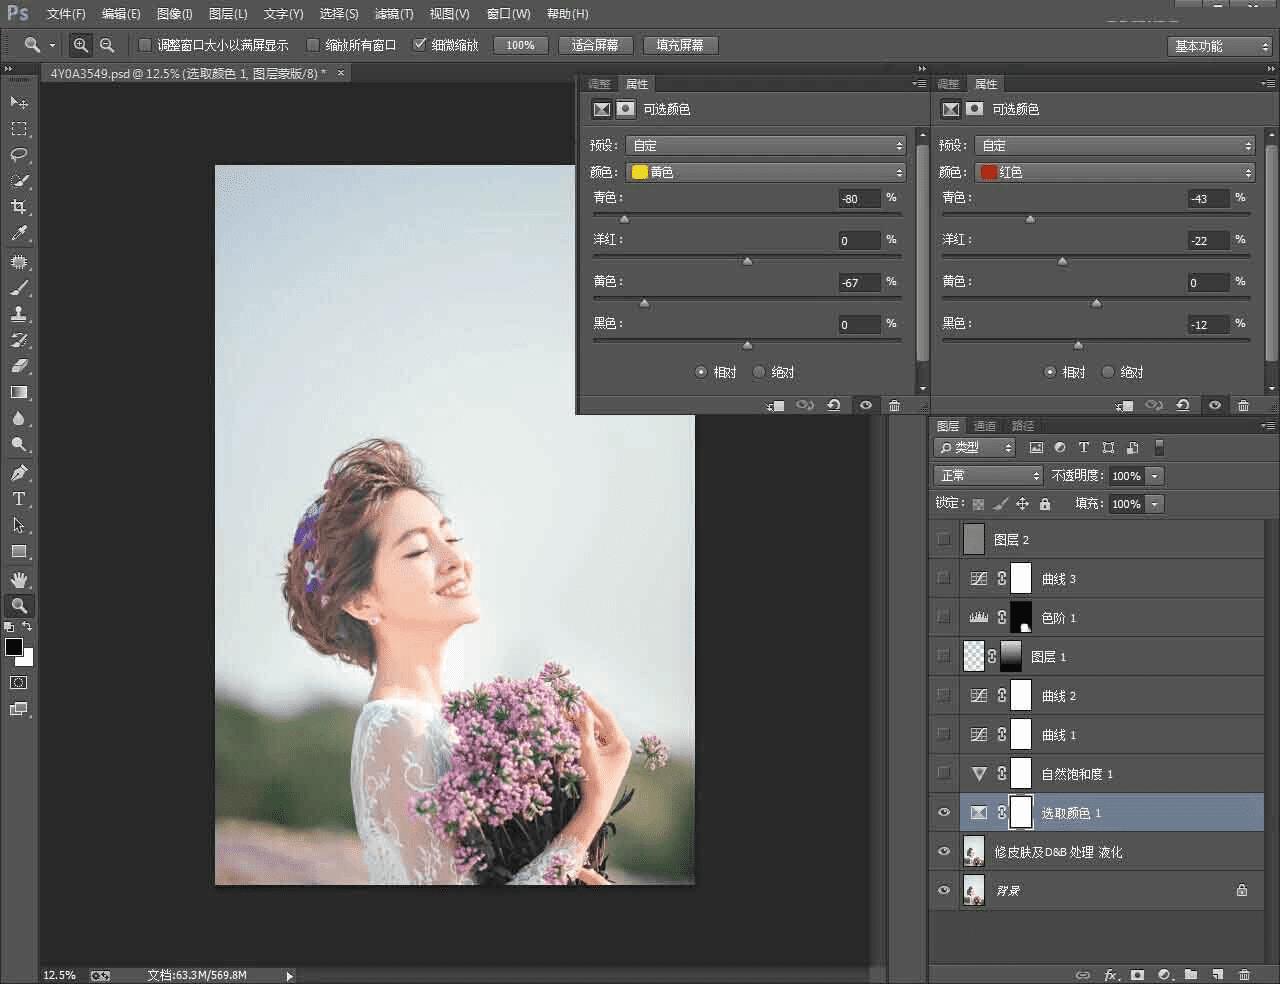Click the 青色 slider handle for yellow
Viewport: 1280px width, 984px height.
(x=625, y=219)
